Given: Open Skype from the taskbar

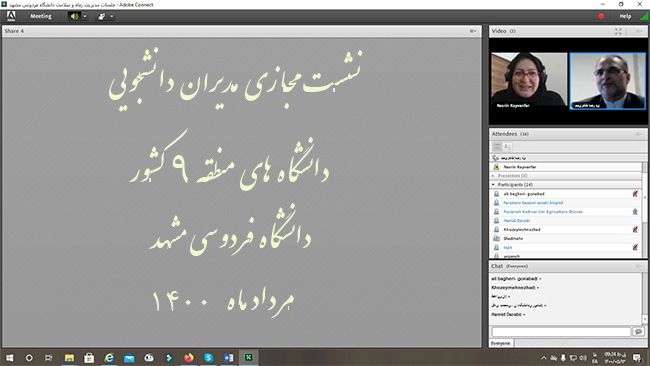Looking at the screenshot, I should click(x=209, y=357).
